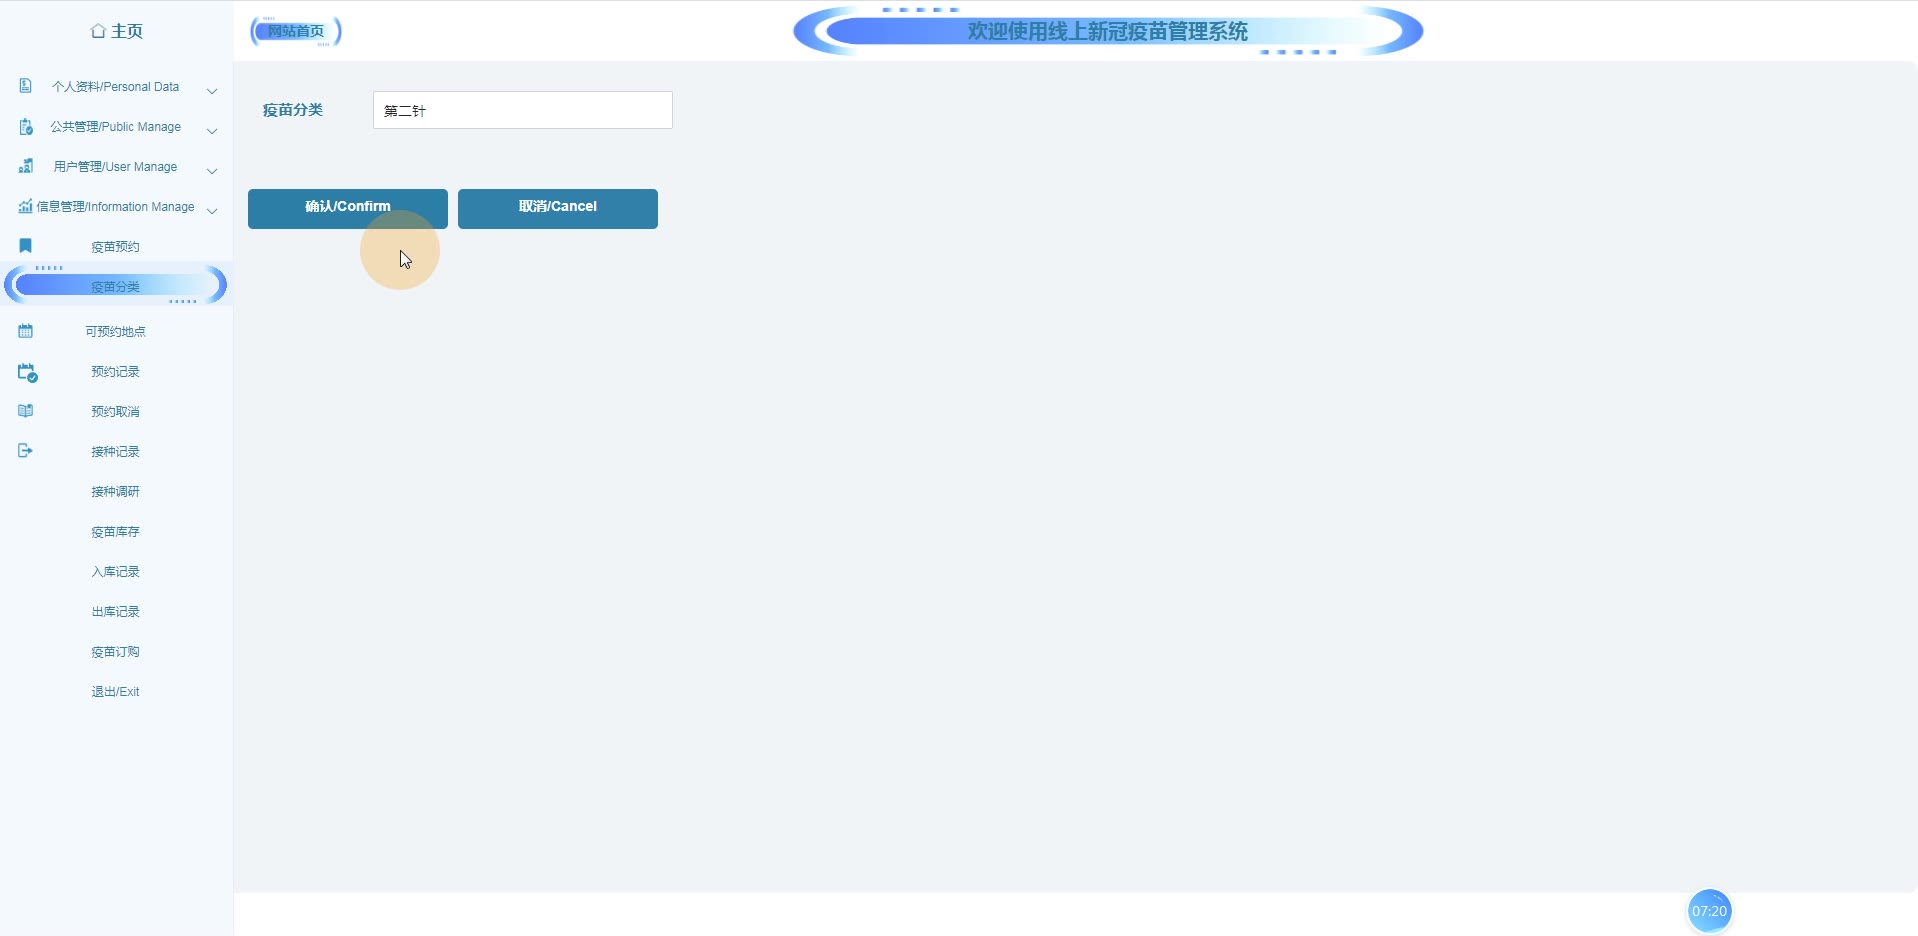Image resolution: width=1918 pixels, height=936 pixels.
Task: Click the calendar-check icon for 预约记录
Action: [x=27, y=372]
